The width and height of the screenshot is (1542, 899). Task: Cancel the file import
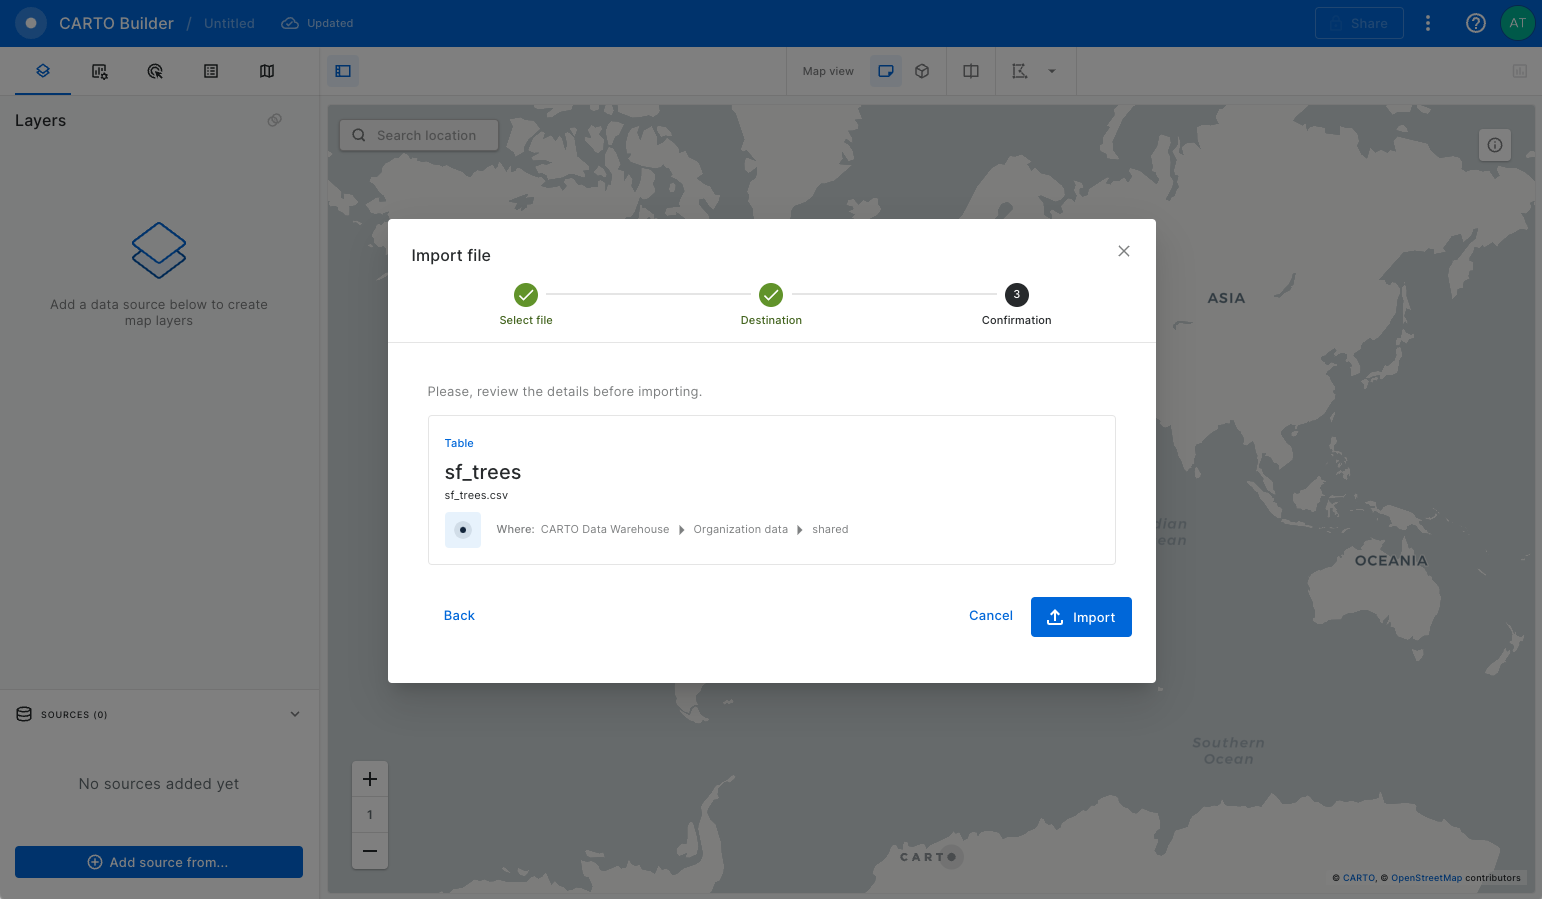coord(990,616)
